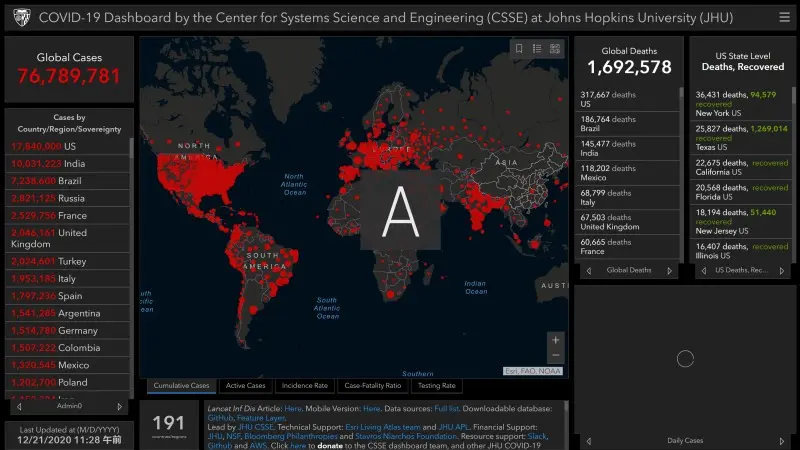Open the Feature Layer link
The image size is (800, 450).
260,418
